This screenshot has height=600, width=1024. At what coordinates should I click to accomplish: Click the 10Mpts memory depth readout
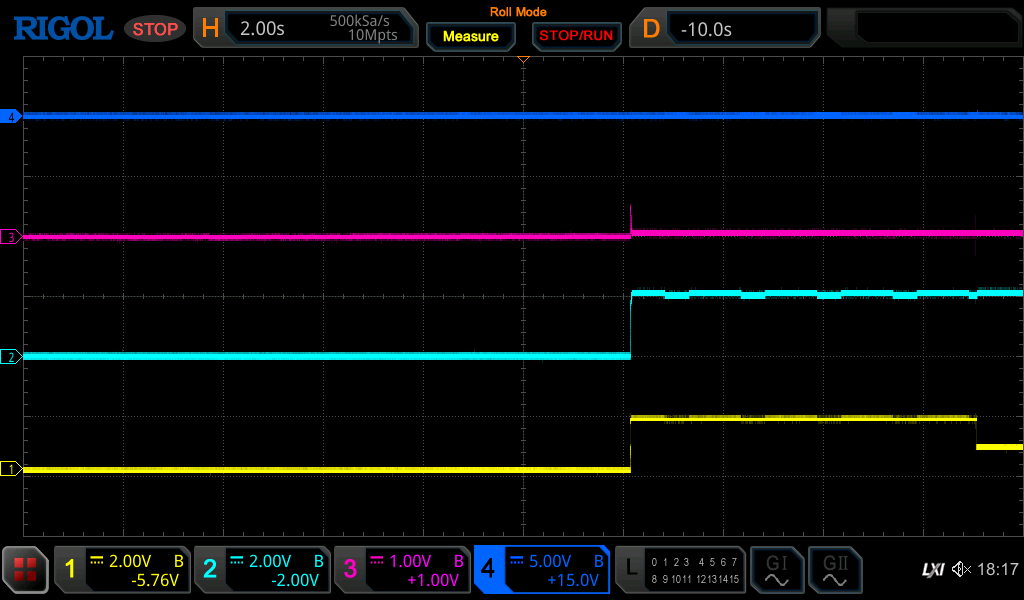coord(372,35)
